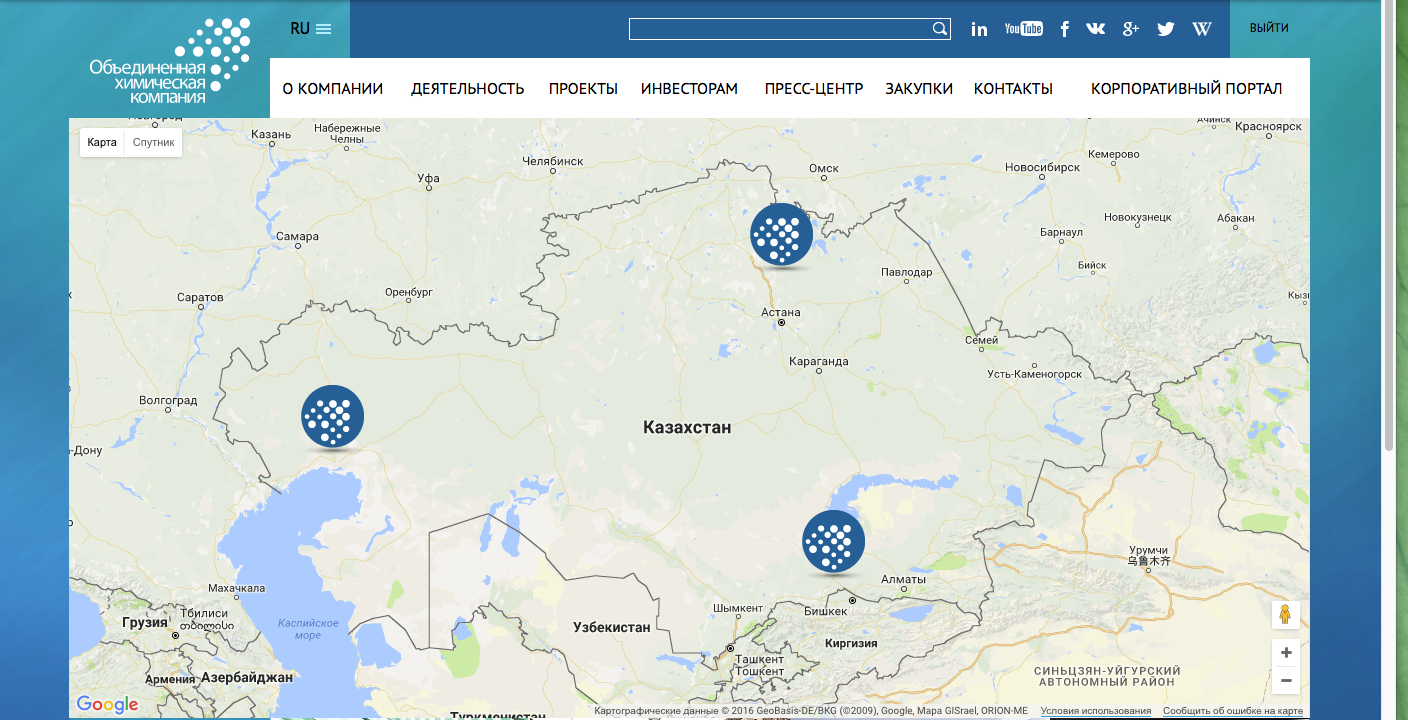The image size is (1408, 720).
Task: Click the Саратов city label
Action: [200, 298]
